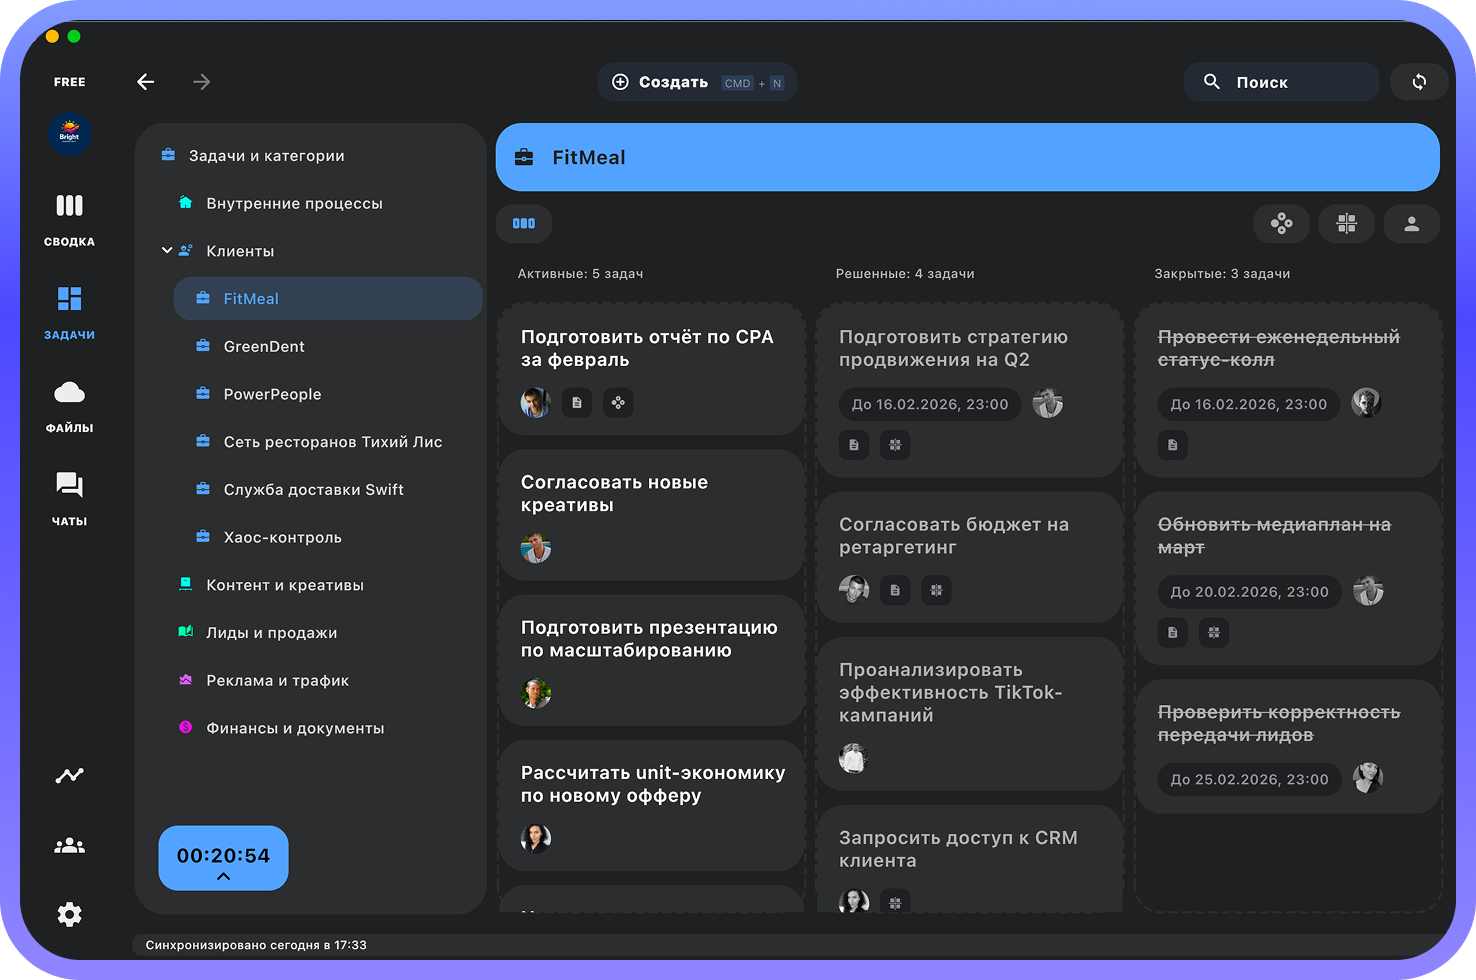
Task: Open task Запросить доступ к CRM клиента
Action: (970, 859)
